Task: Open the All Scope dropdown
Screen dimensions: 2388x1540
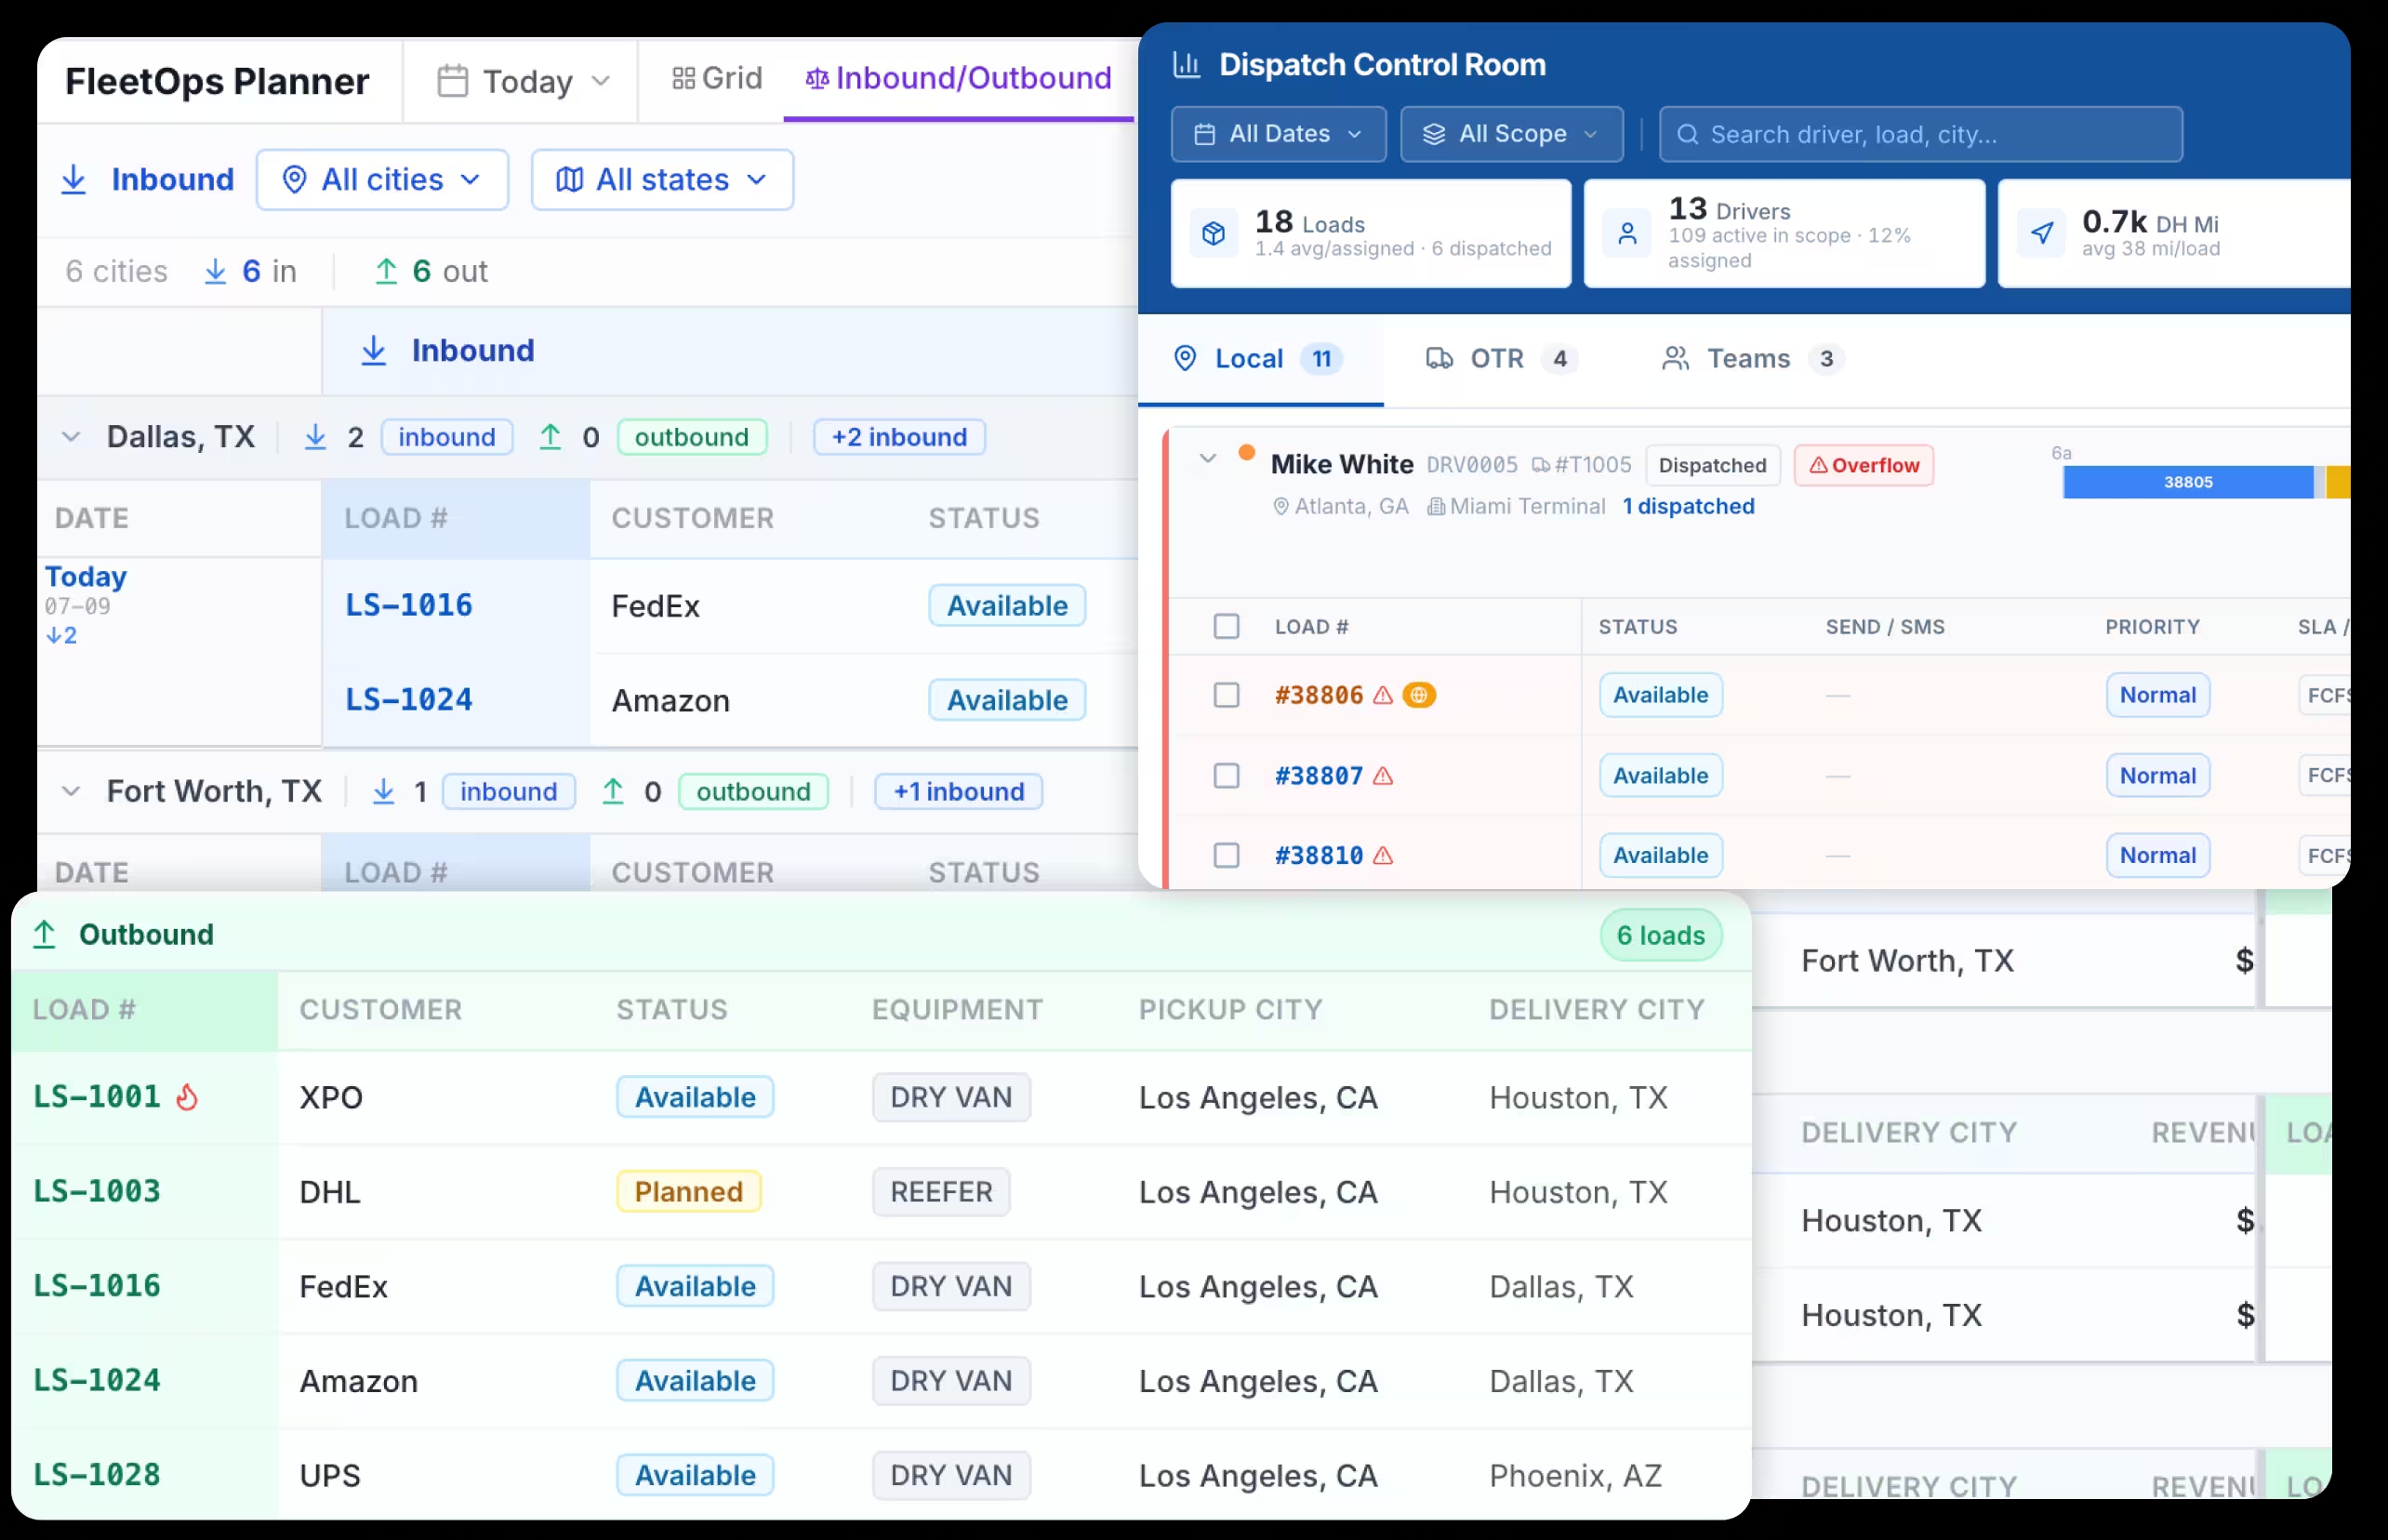Action: (x=1511, y=134)
